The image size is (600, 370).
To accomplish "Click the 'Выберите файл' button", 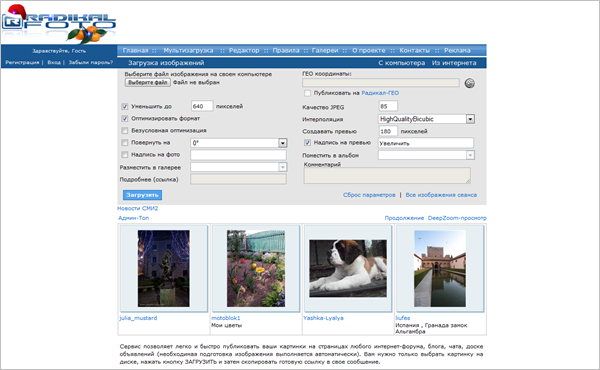I will pyautogui.click(x=148, y=82).
